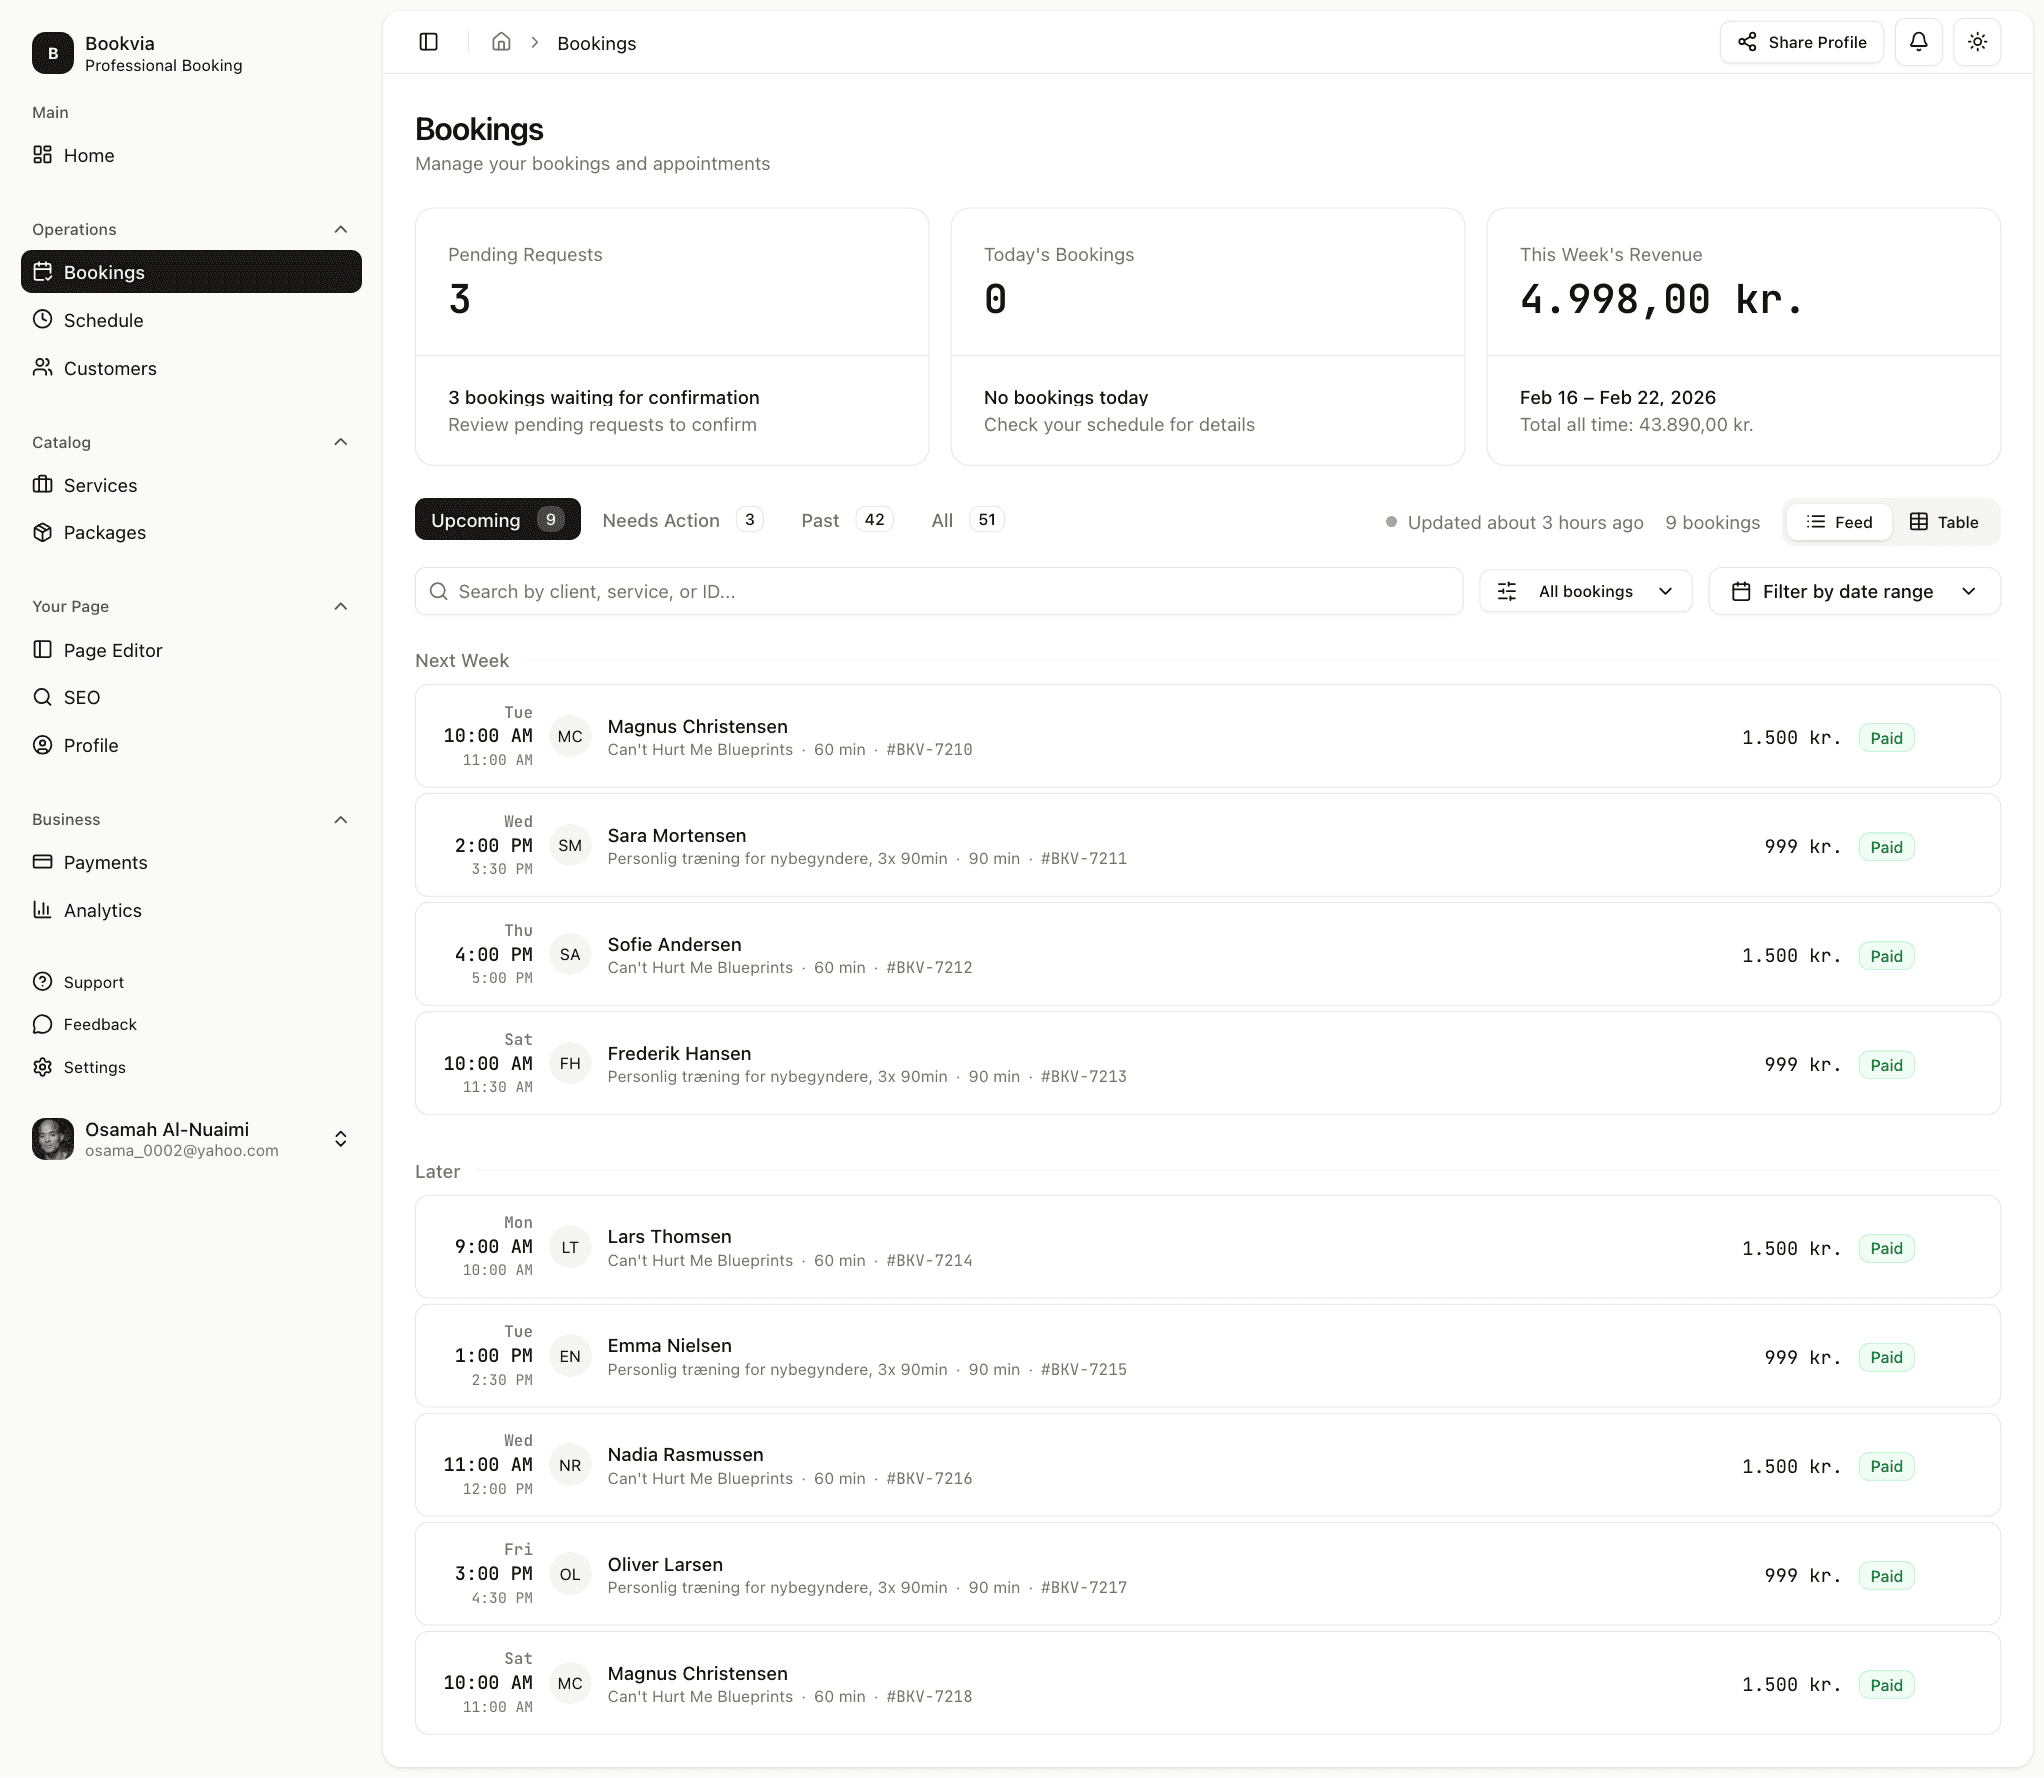Toggle the sidebar panel visibility

click(x=428, y=42)
